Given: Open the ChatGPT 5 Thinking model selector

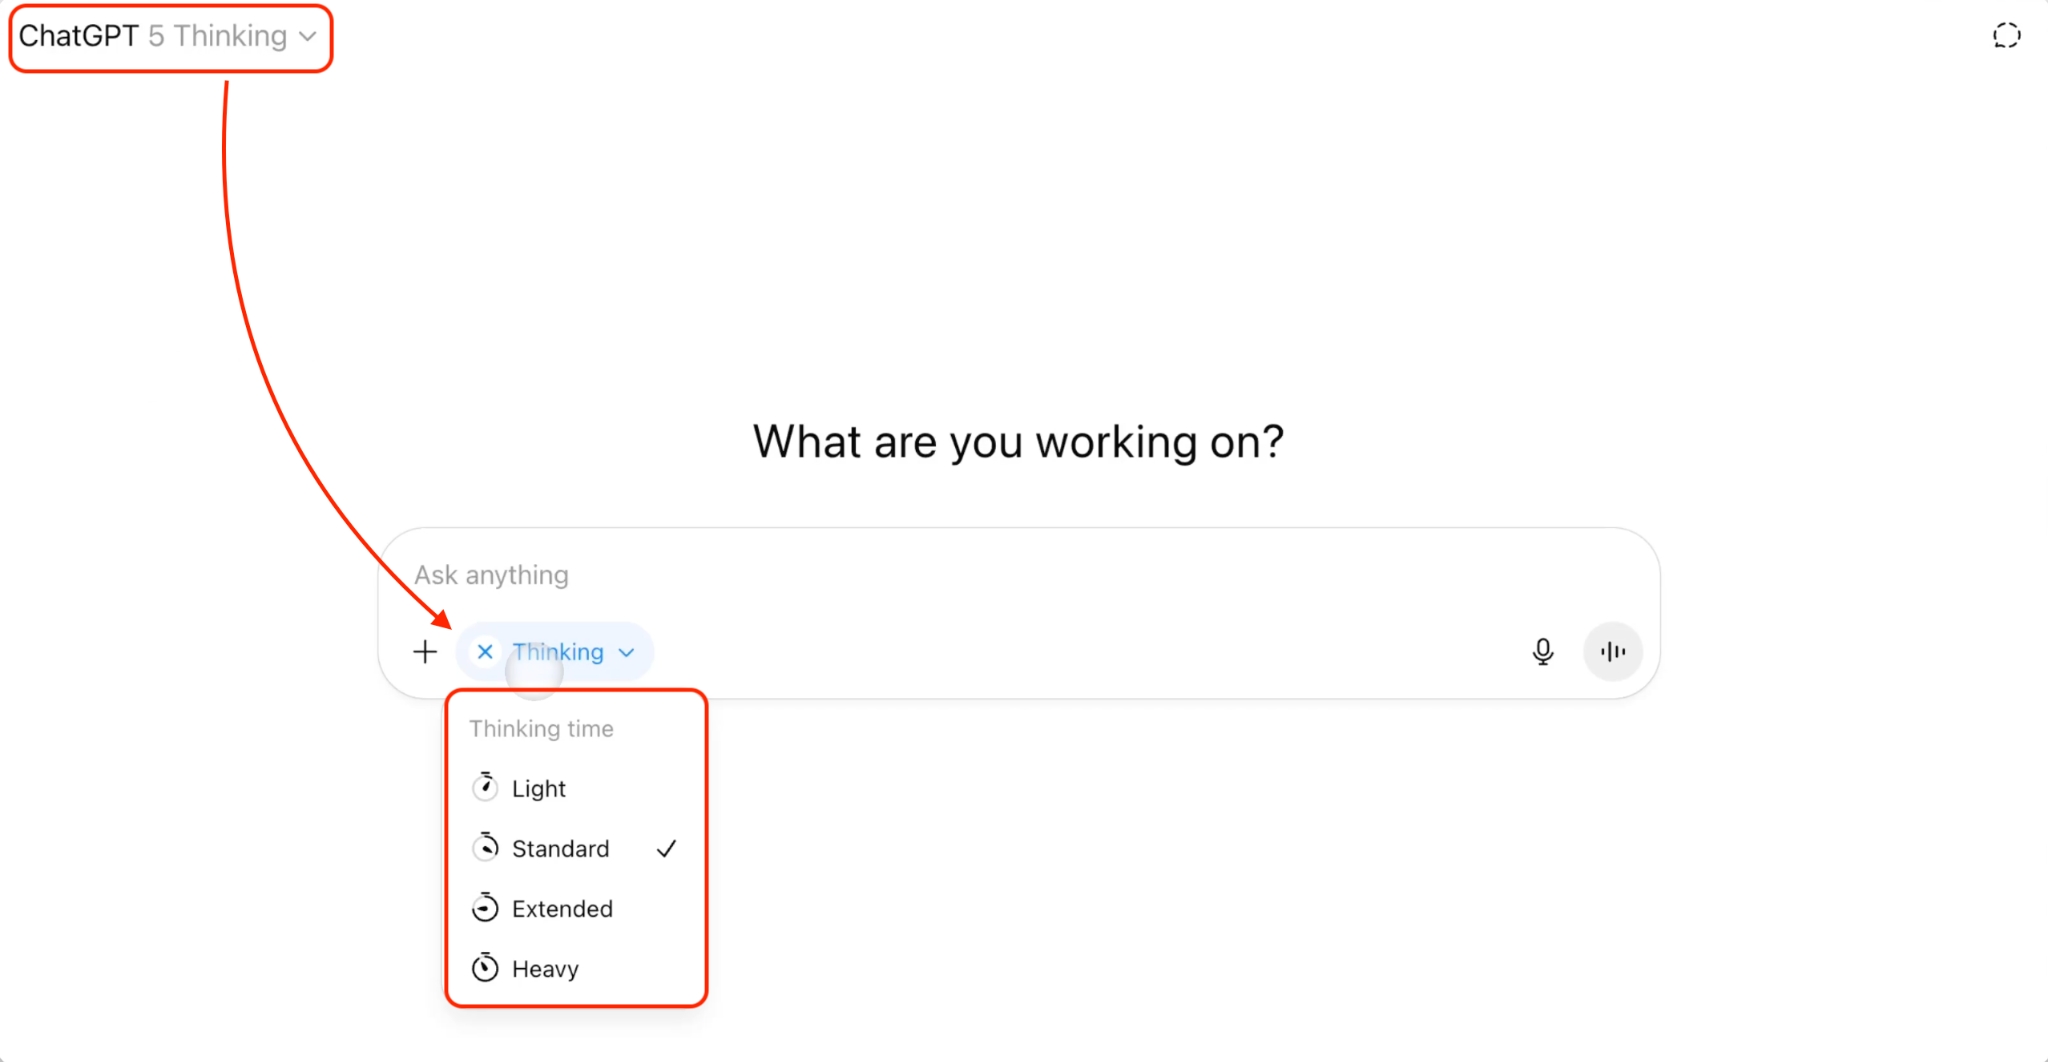Looking at the screenshot, I should coord(169,37).
